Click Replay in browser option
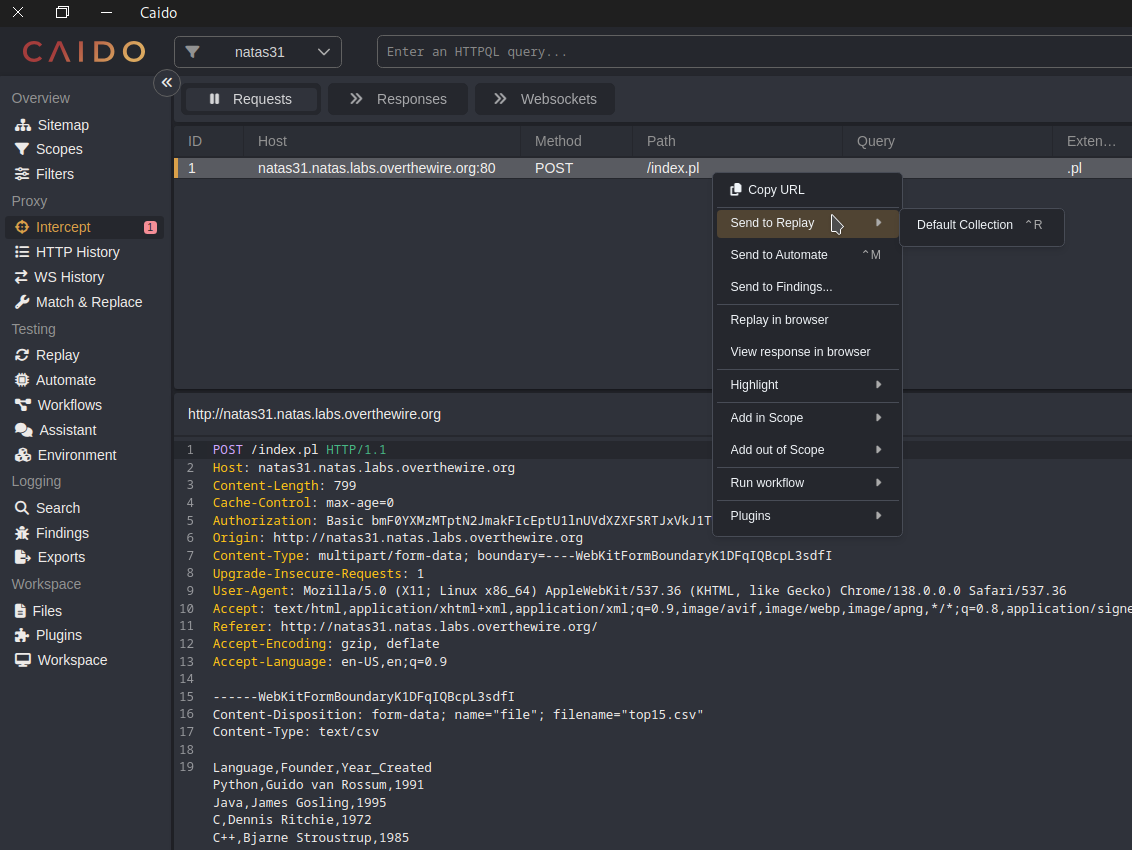This screenshot has height=850, width=1132. pyautogui.click(x=779, y=320)
